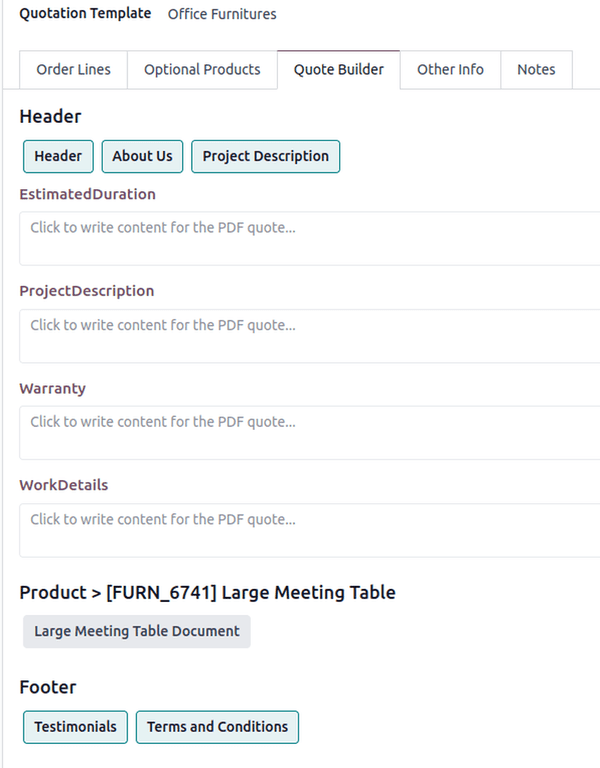This screenshot has height=768, width=600.
Task: Toggle the Testimonials footer document
Action: [x=75, y=727]
